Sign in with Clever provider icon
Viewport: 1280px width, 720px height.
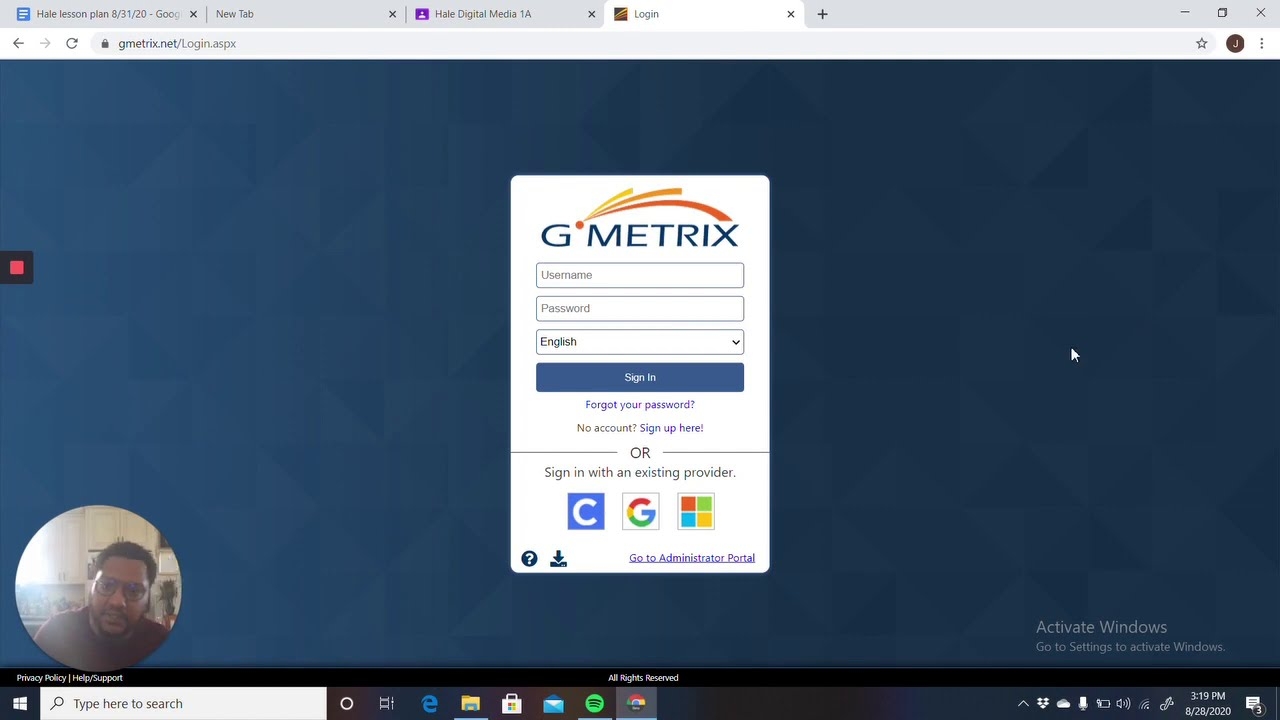tap(586, 512)
